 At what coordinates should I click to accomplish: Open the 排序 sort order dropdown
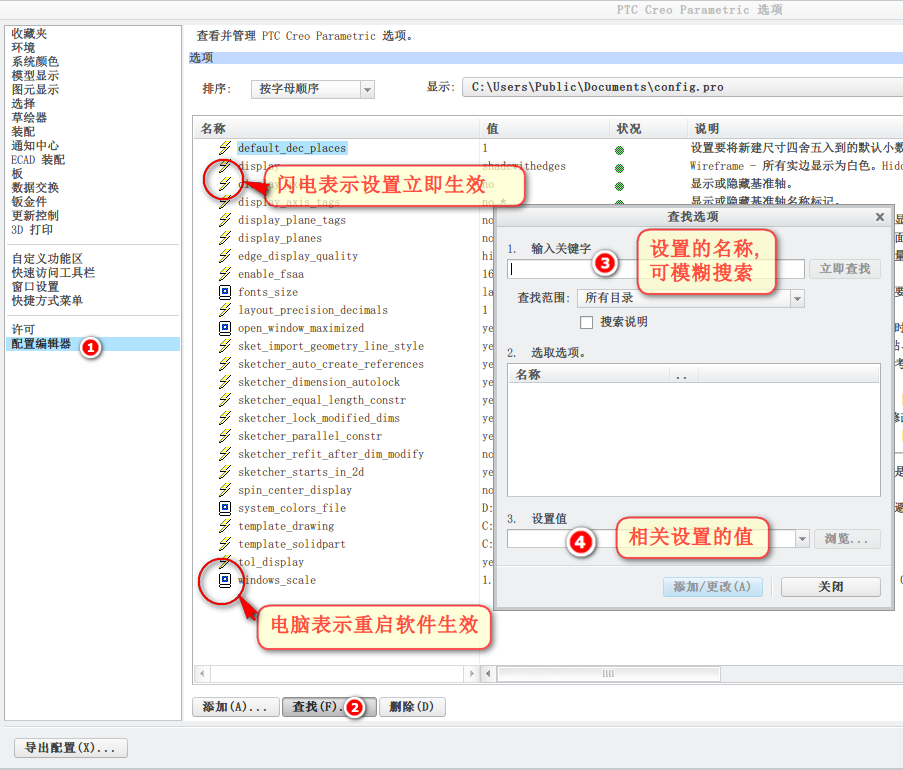313,89
